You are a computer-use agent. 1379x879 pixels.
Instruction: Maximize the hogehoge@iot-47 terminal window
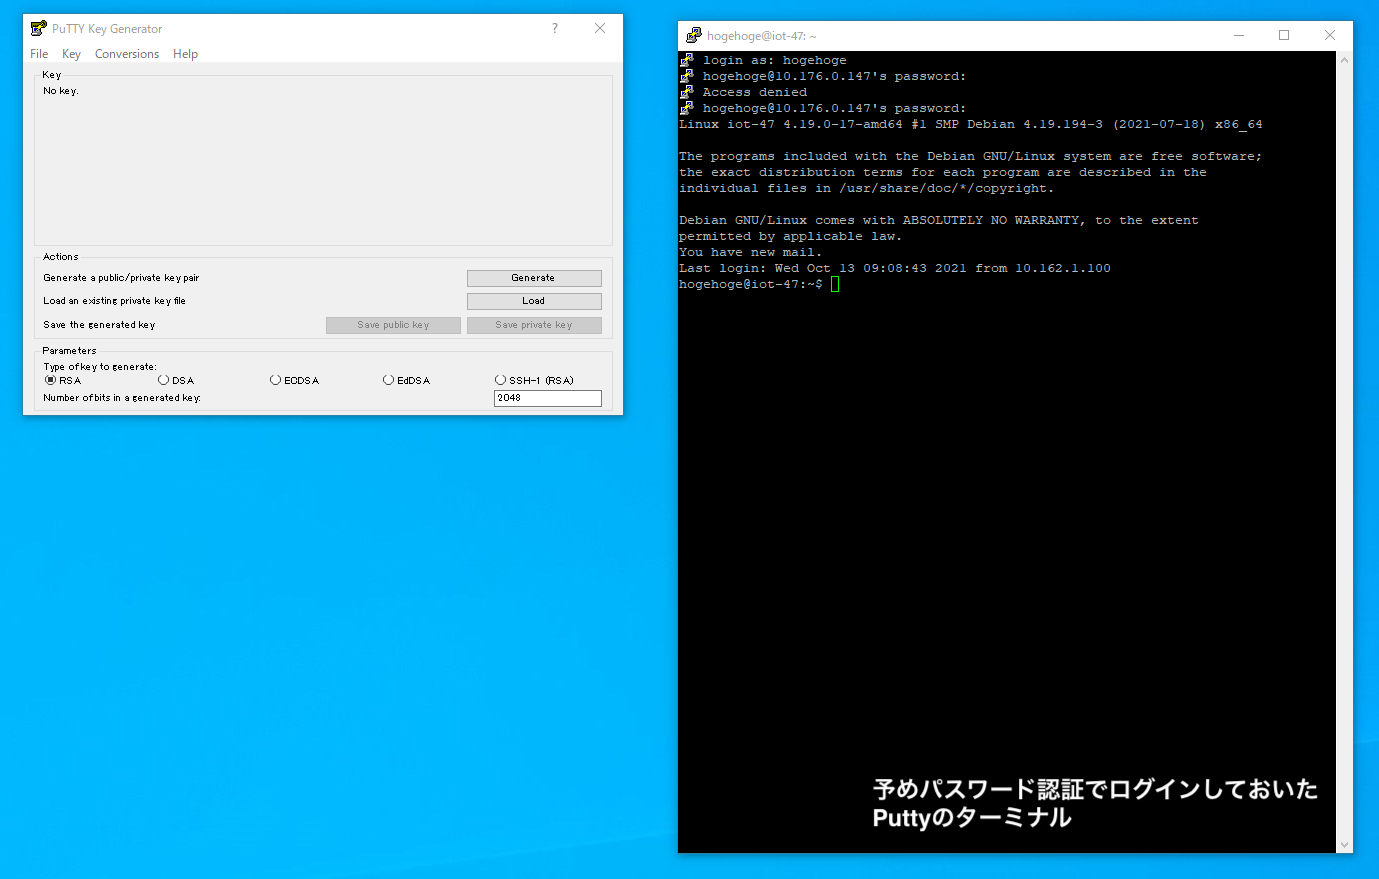(1284, 36)
